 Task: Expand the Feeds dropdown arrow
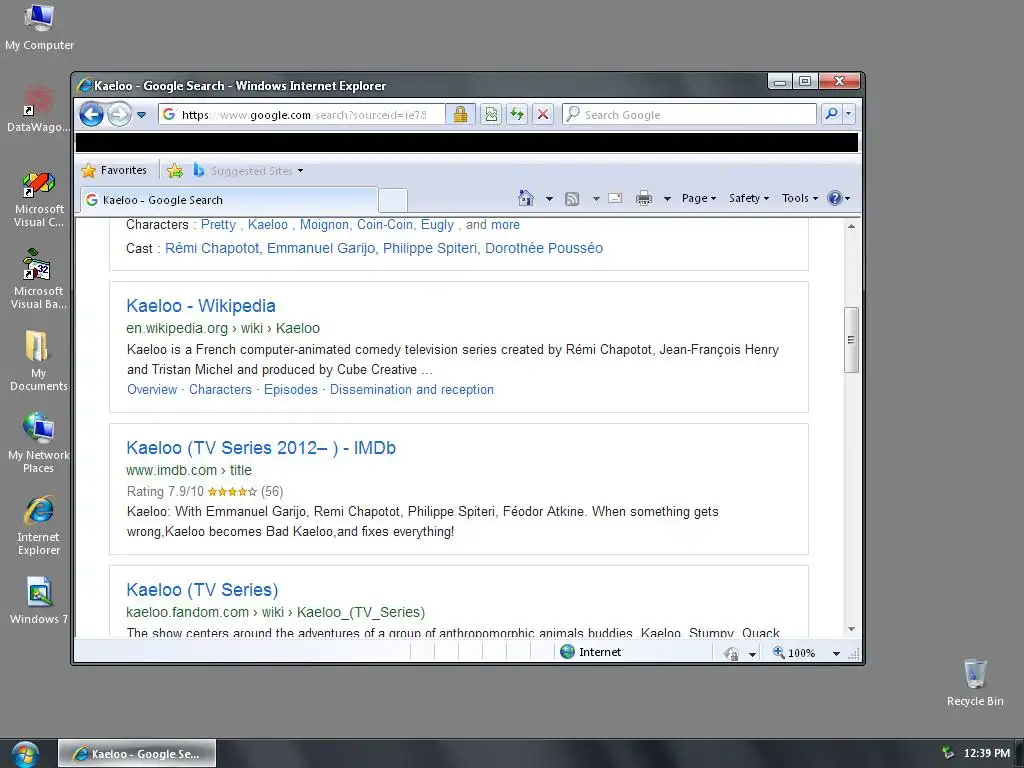click(596, 199)
